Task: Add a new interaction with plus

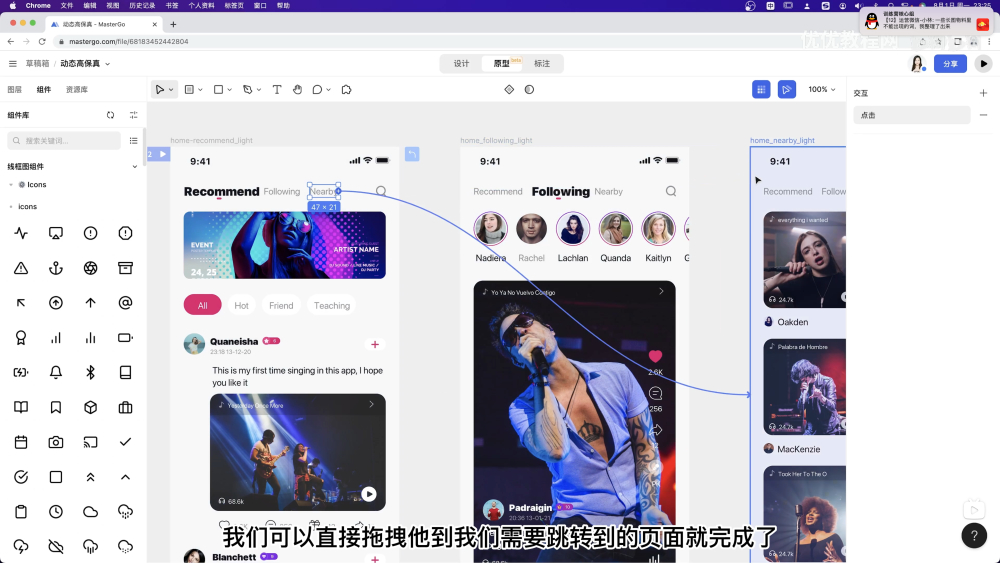Action: (x=983, y=93)
